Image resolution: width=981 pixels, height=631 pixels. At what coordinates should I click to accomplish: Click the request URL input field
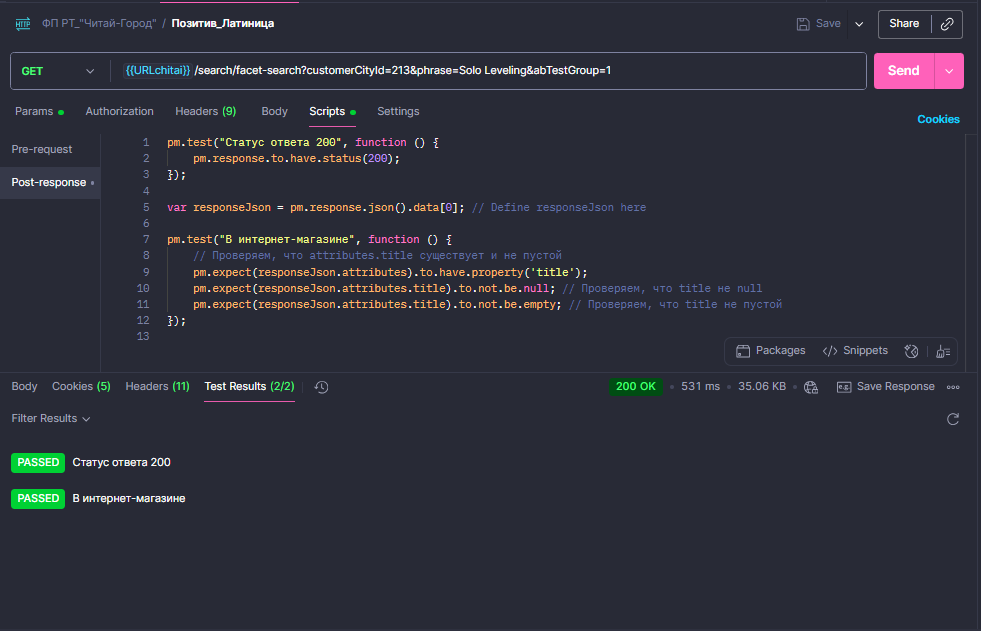[x=488, y=71]
